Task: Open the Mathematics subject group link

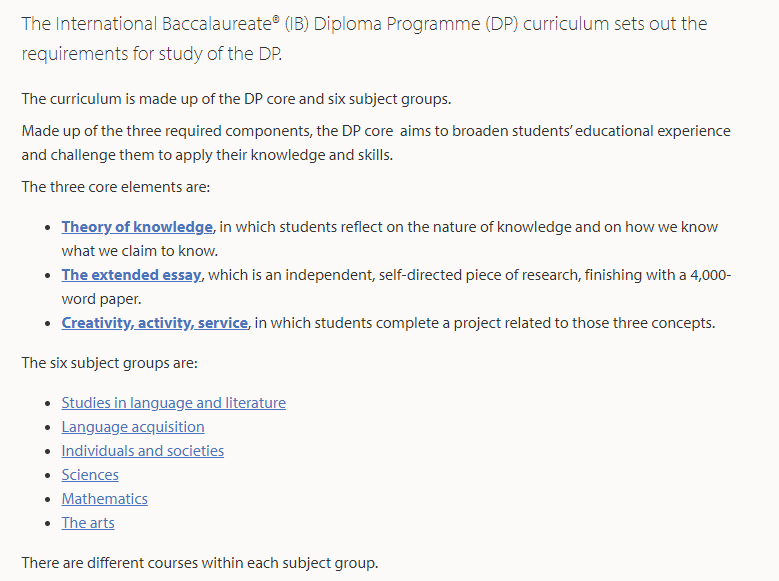Action: [x=104, y=499]
